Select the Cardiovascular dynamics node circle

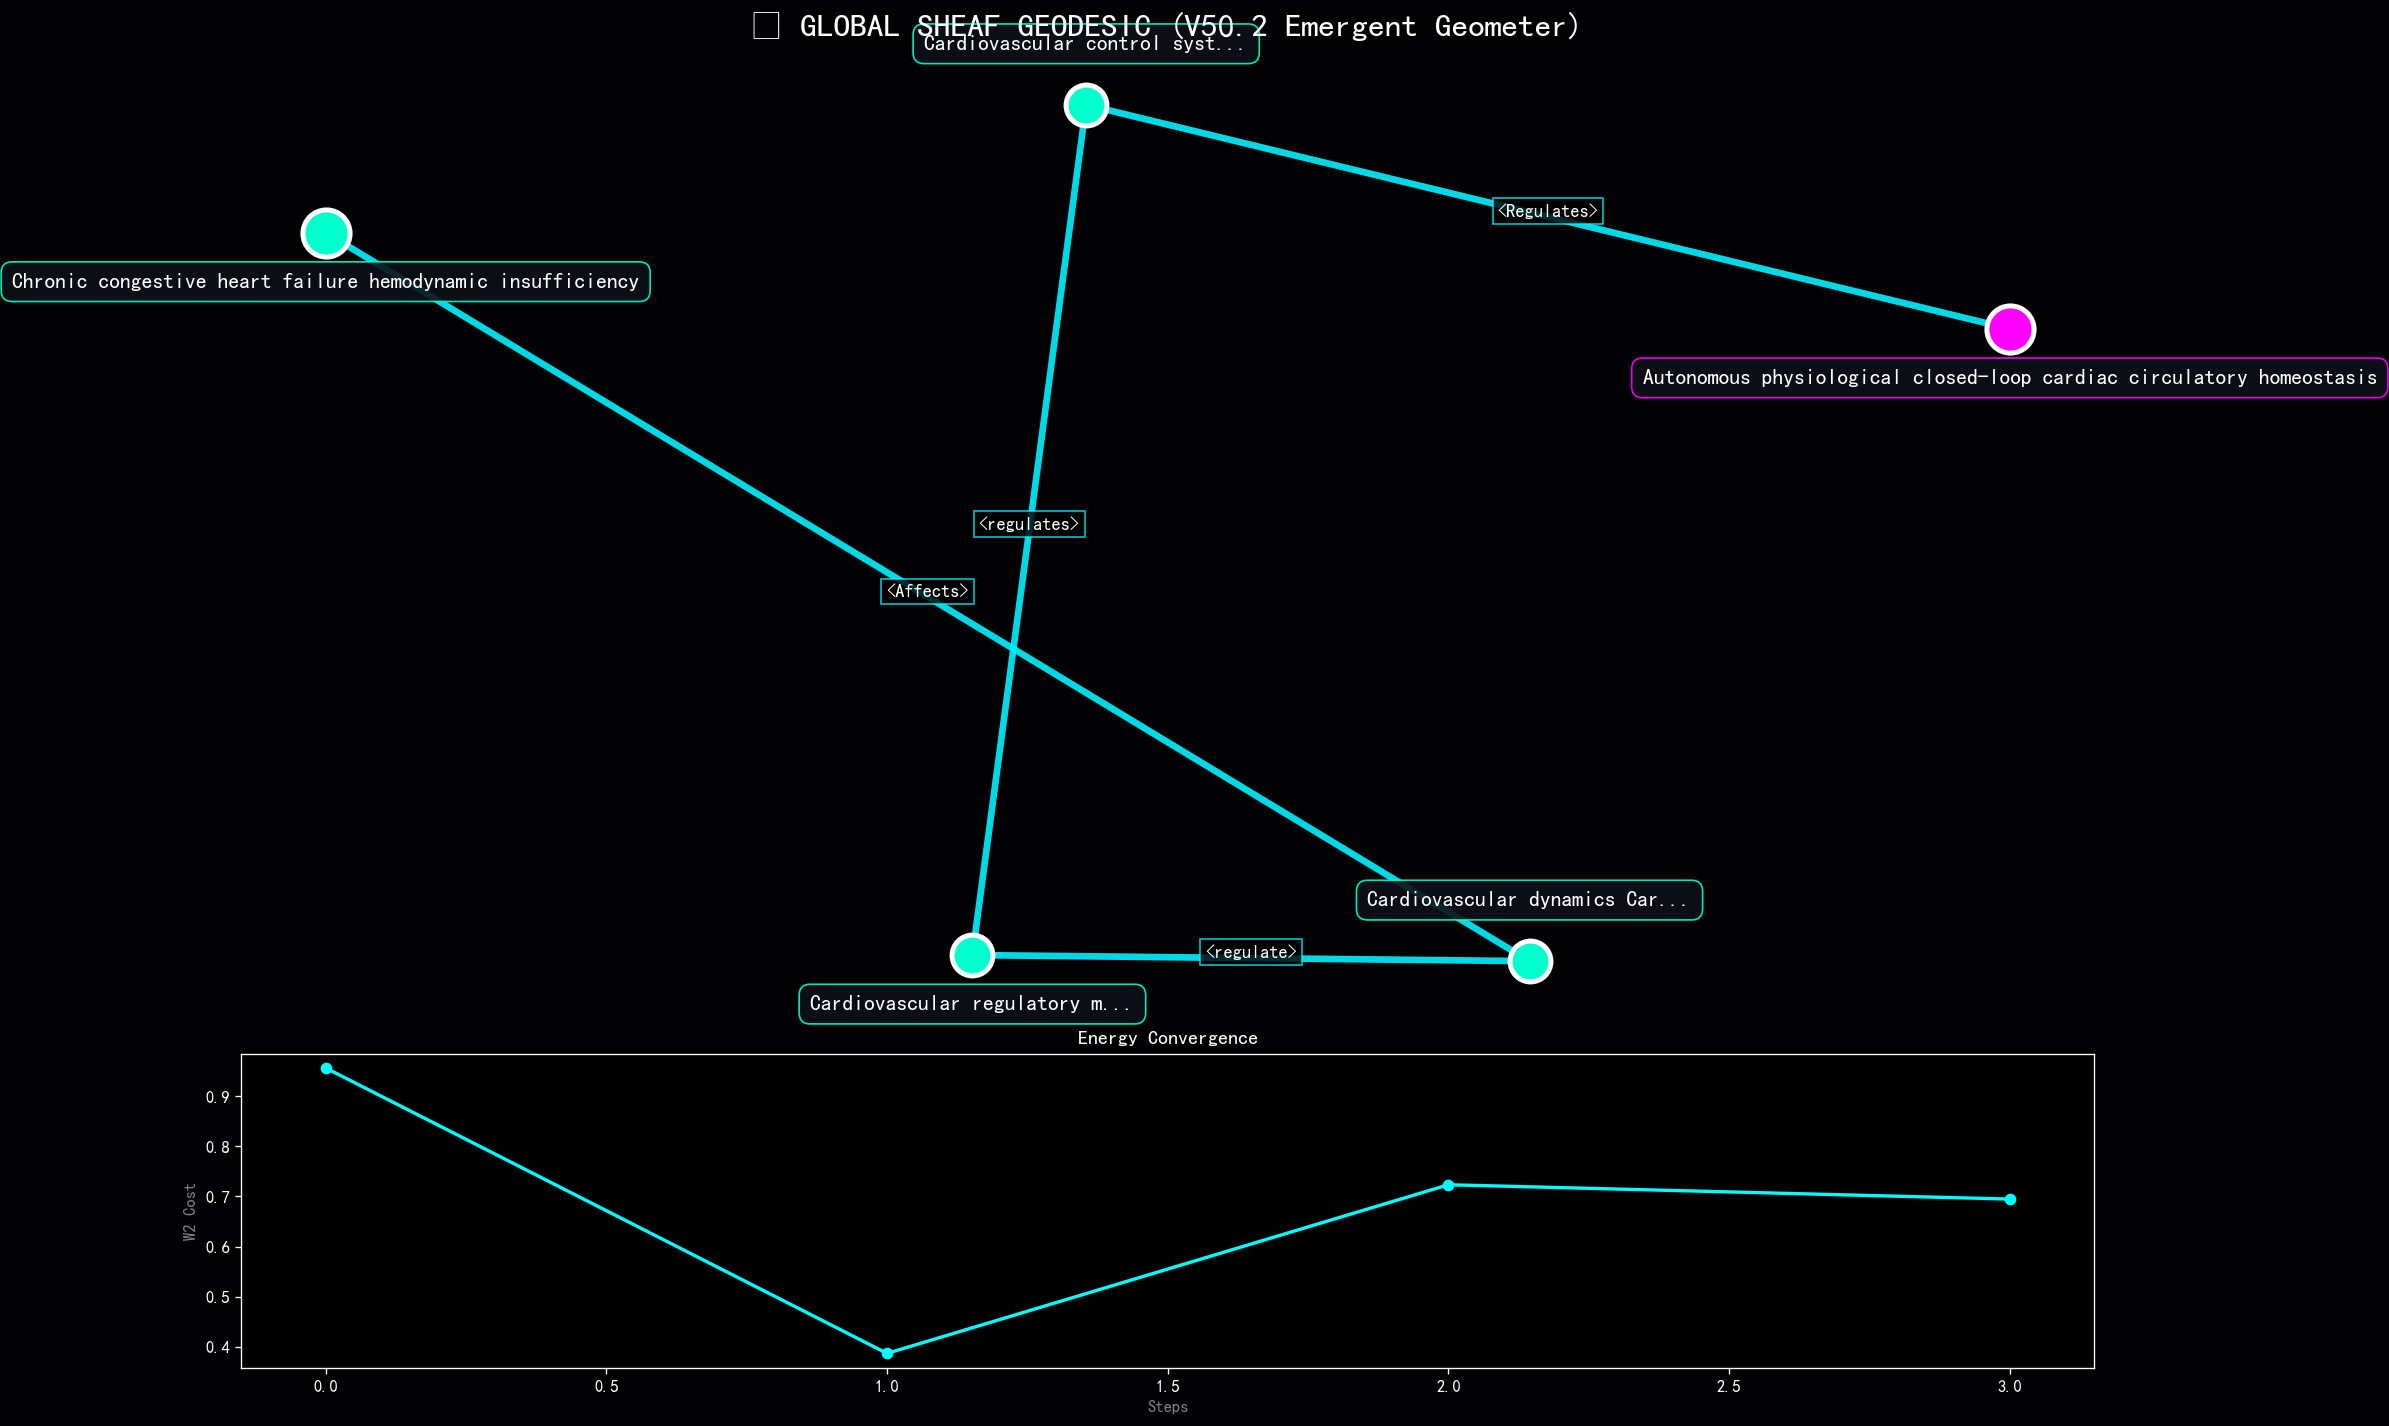(x=1530, y=961)
